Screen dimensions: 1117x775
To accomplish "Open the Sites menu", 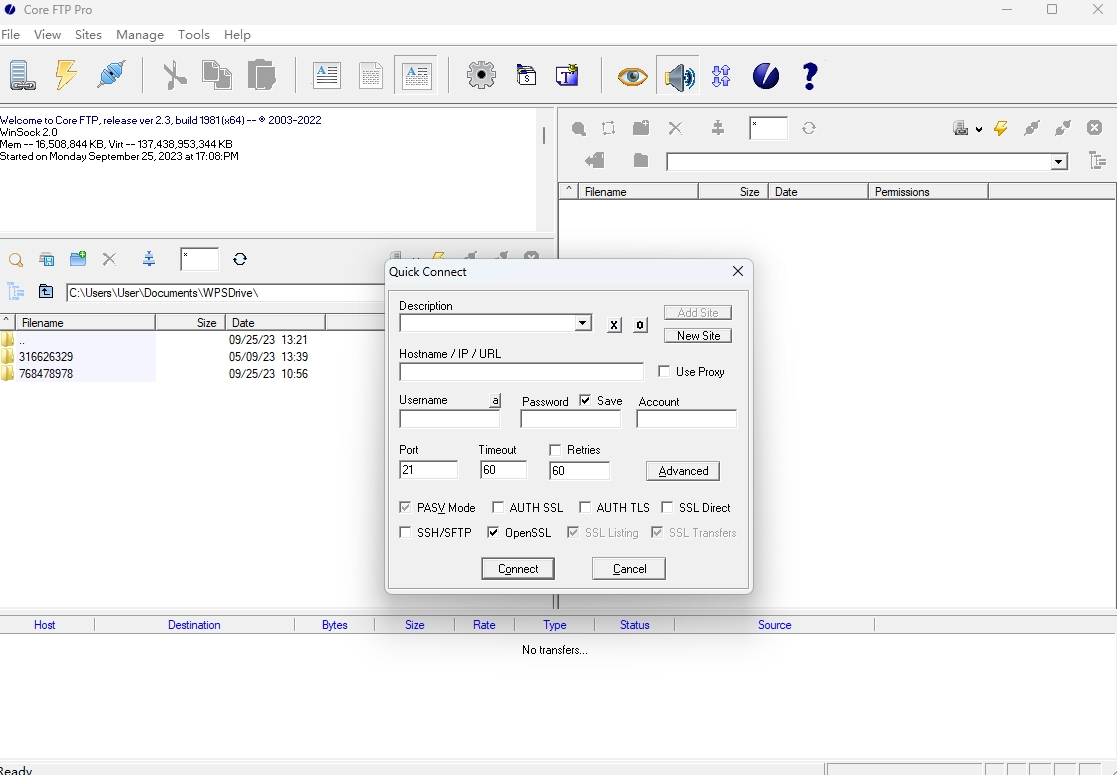I will (x=88, y=34).
